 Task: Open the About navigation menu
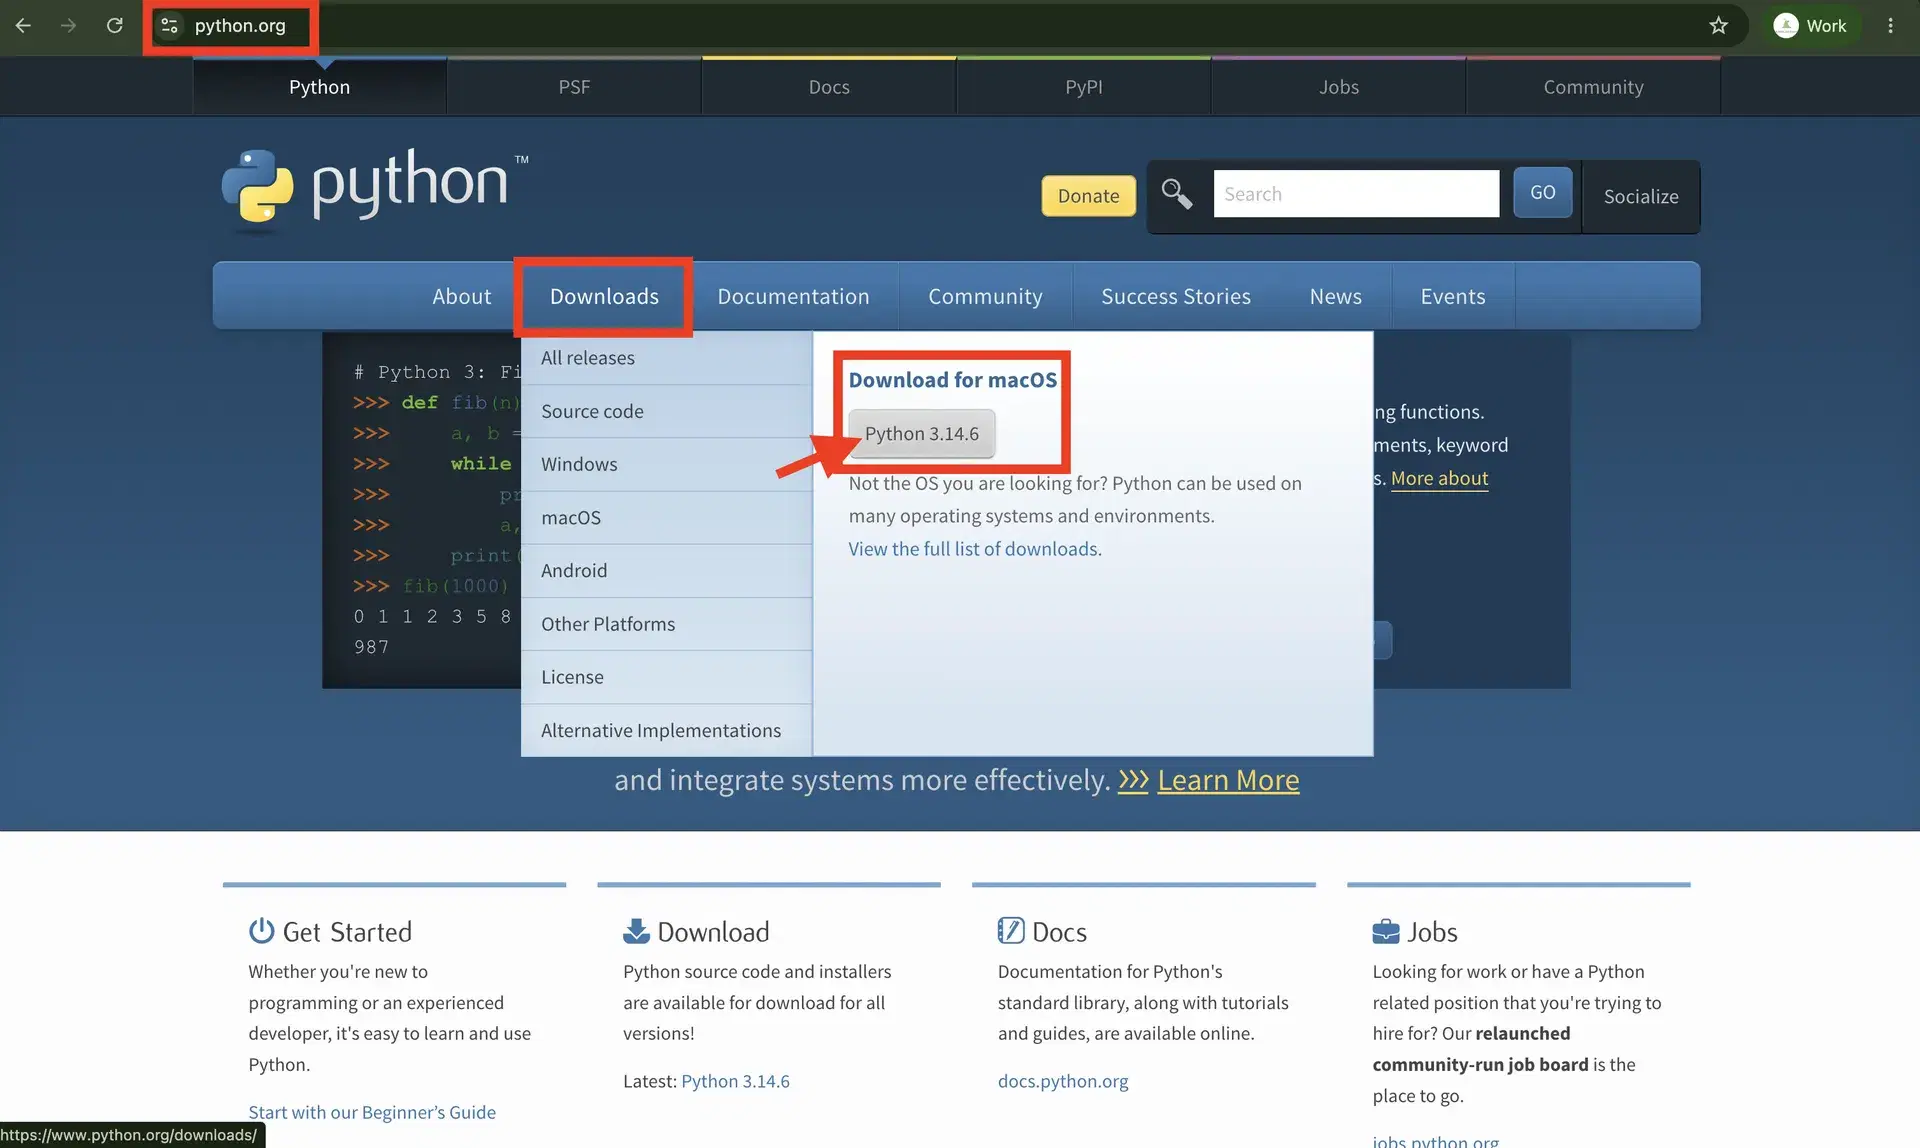pos(462,296)
